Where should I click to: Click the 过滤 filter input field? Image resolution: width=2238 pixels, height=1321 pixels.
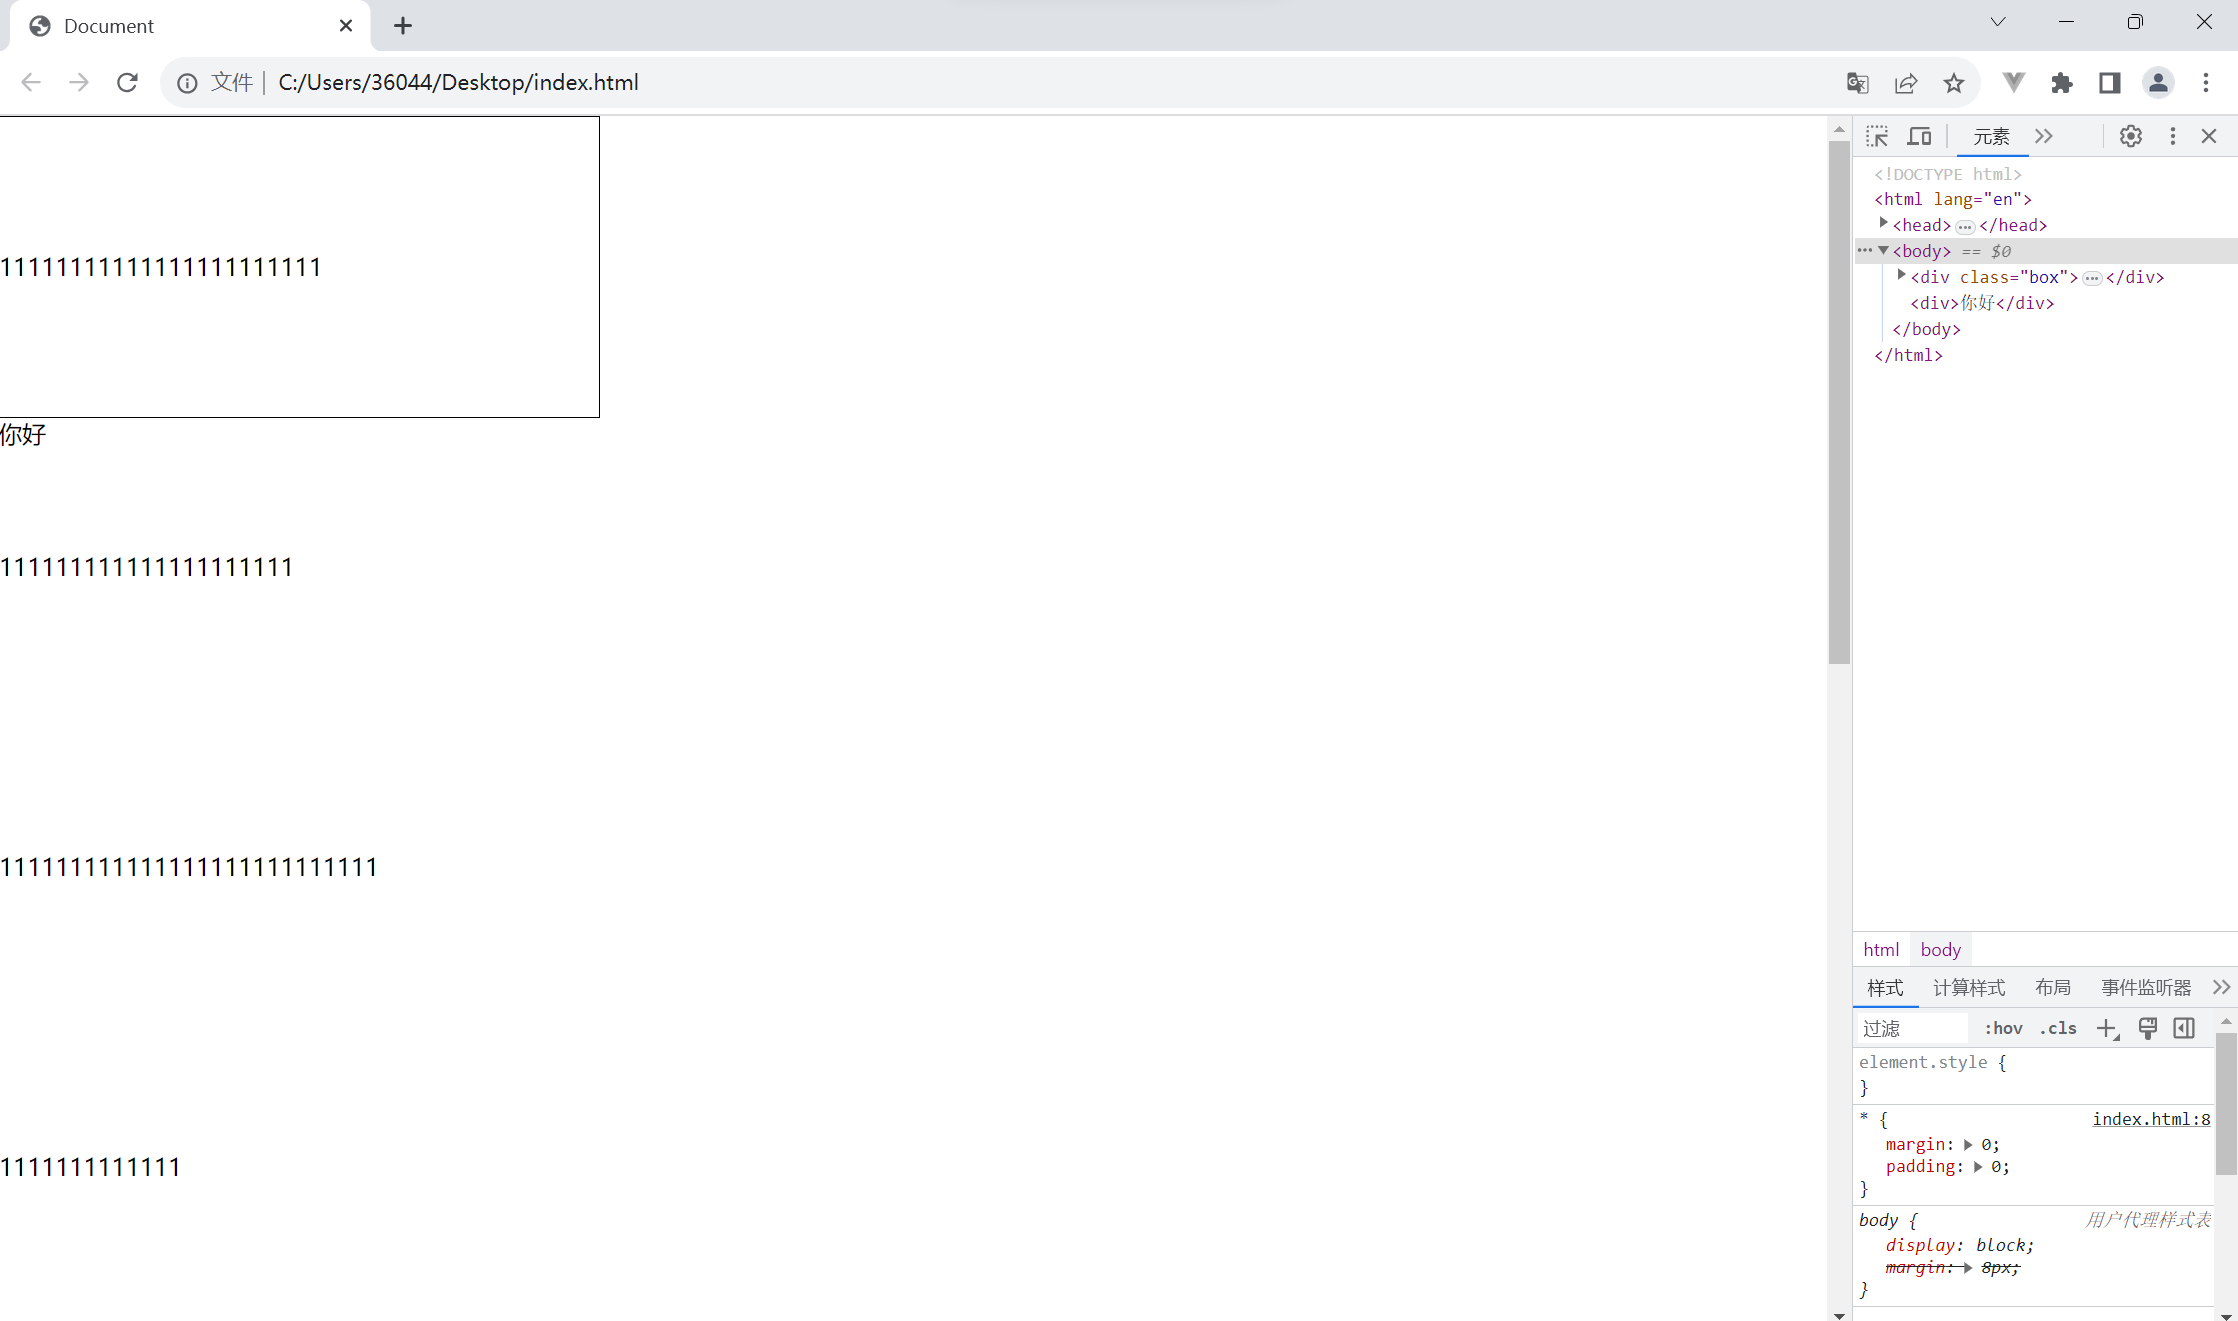pos(1912,1028)
